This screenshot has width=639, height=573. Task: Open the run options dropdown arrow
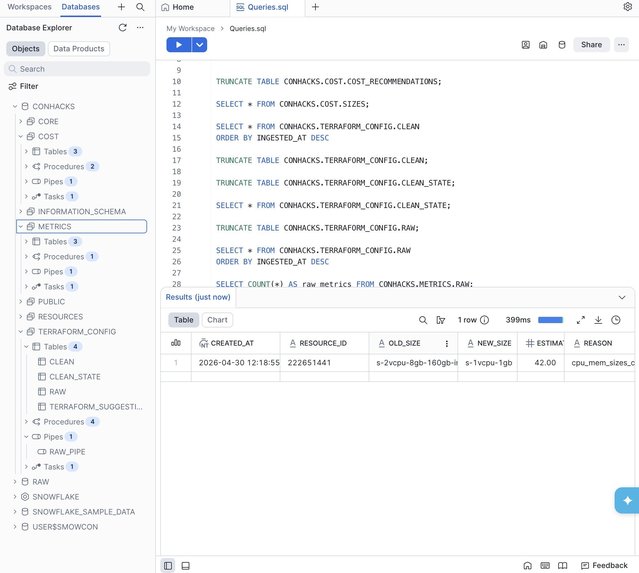coord(199,45)
